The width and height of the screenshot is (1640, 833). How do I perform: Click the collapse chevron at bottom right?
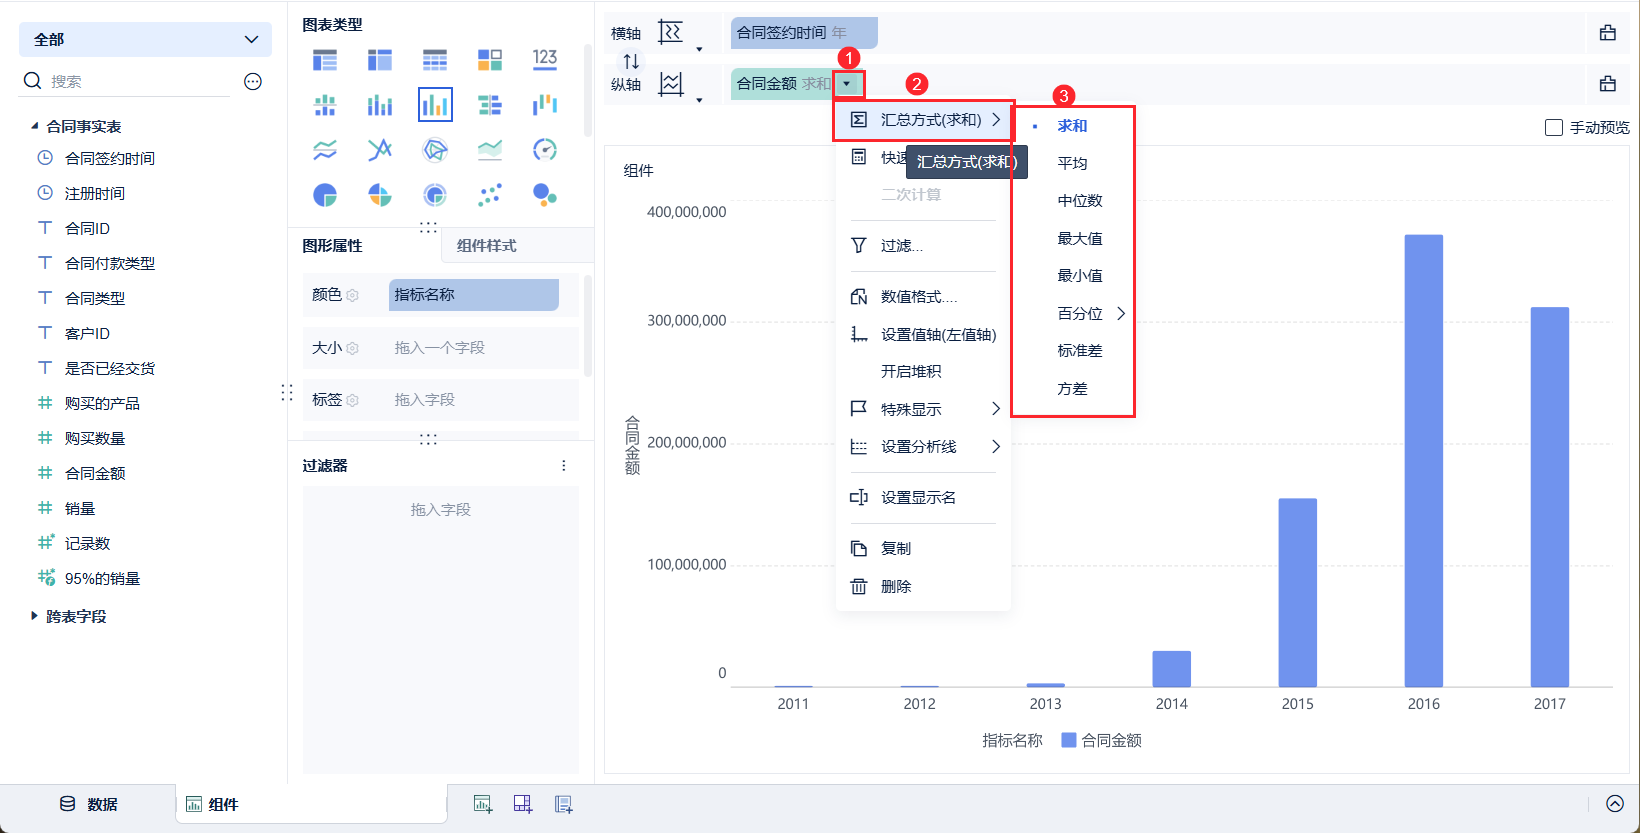click(1615, 804)
